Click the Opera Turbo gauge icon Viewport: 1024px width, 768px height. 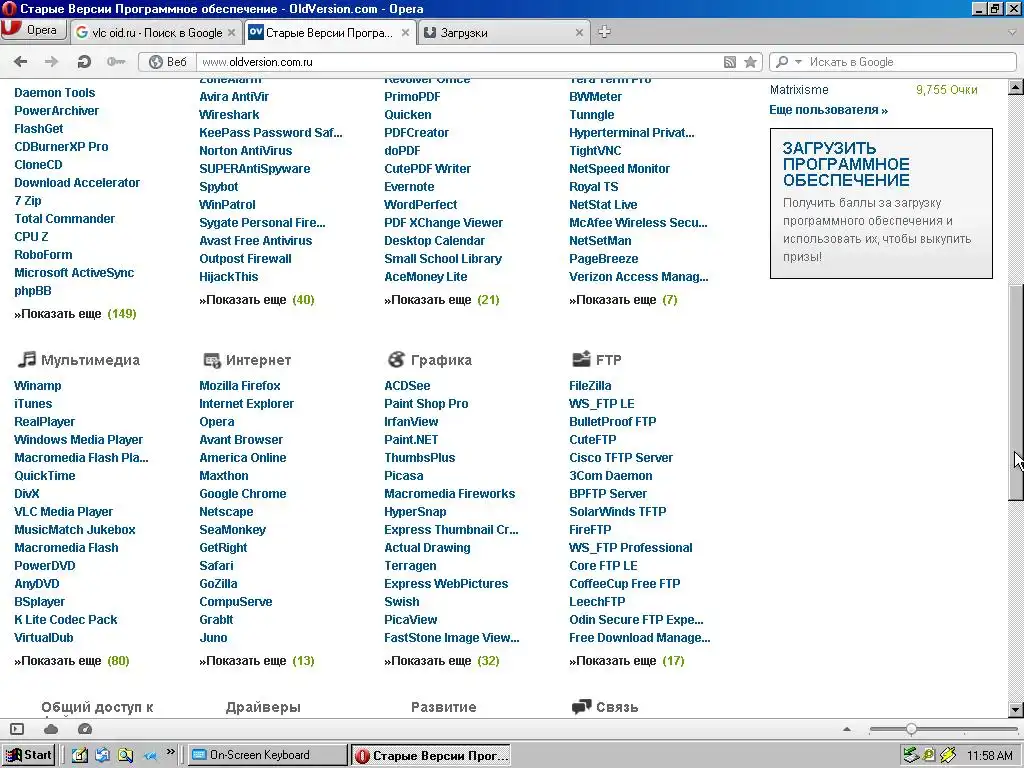pos(85,729)
